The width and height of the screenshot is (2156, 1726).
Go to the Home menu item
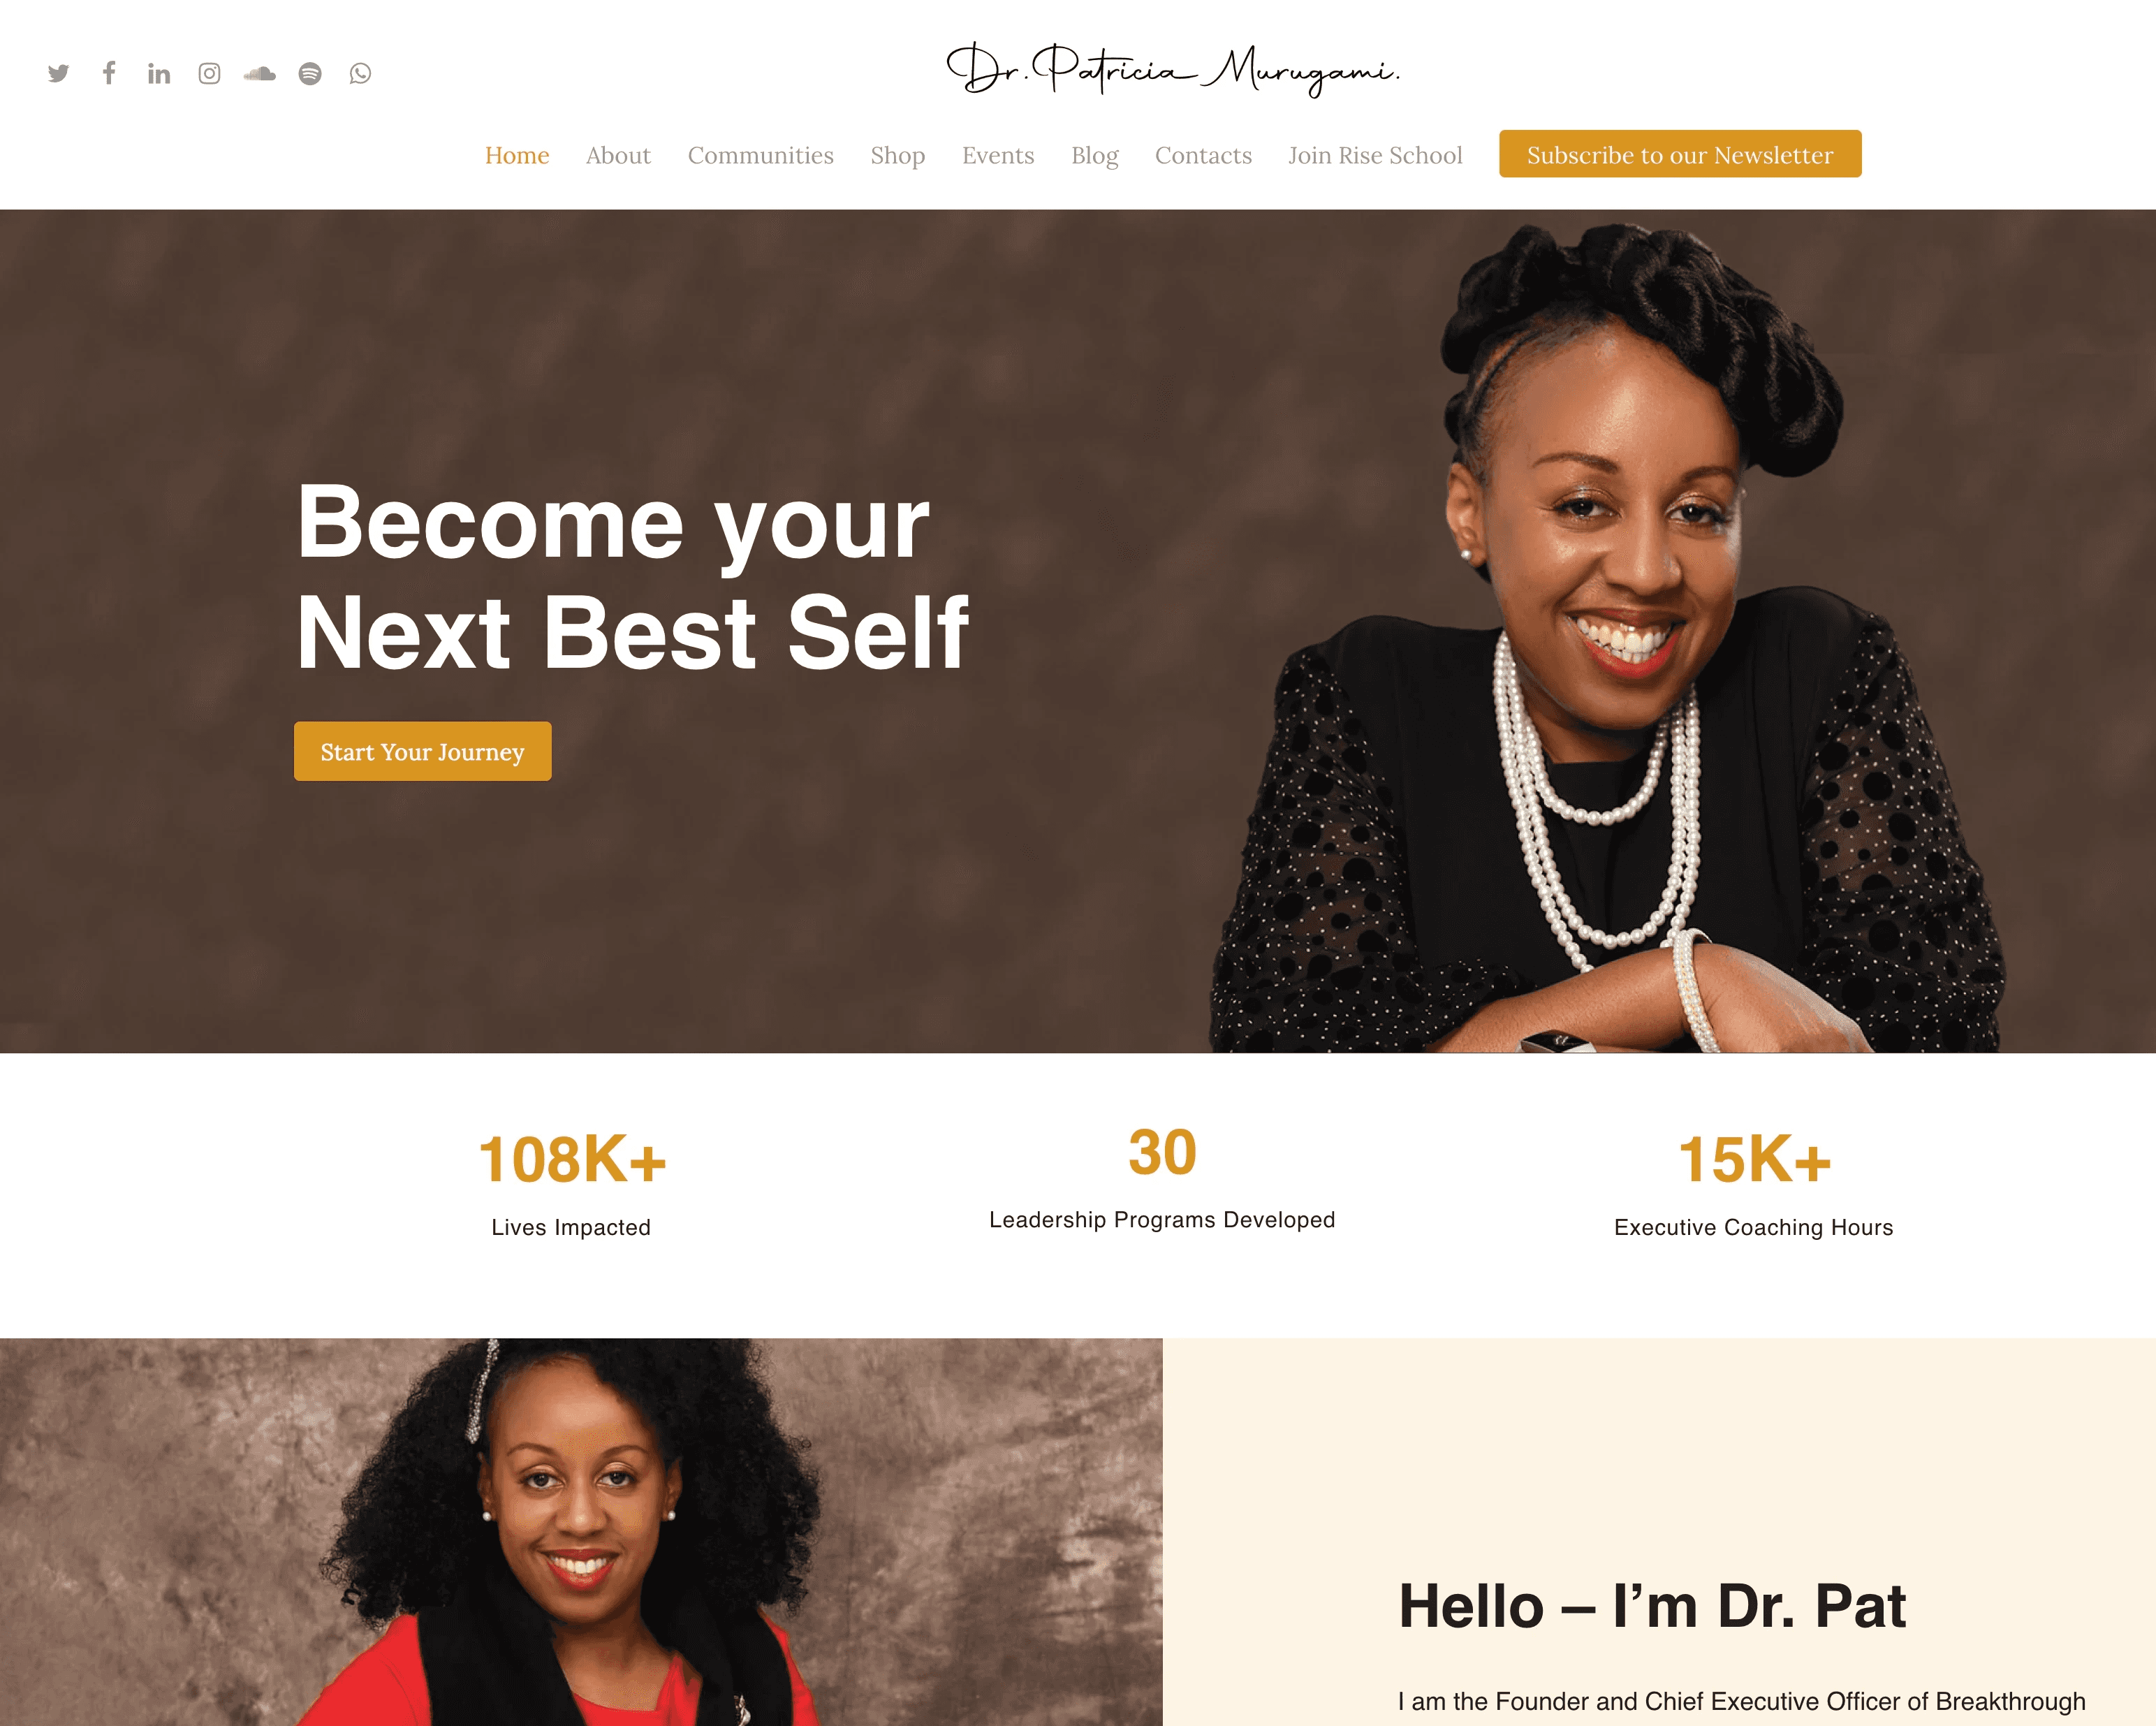[517, 155]
